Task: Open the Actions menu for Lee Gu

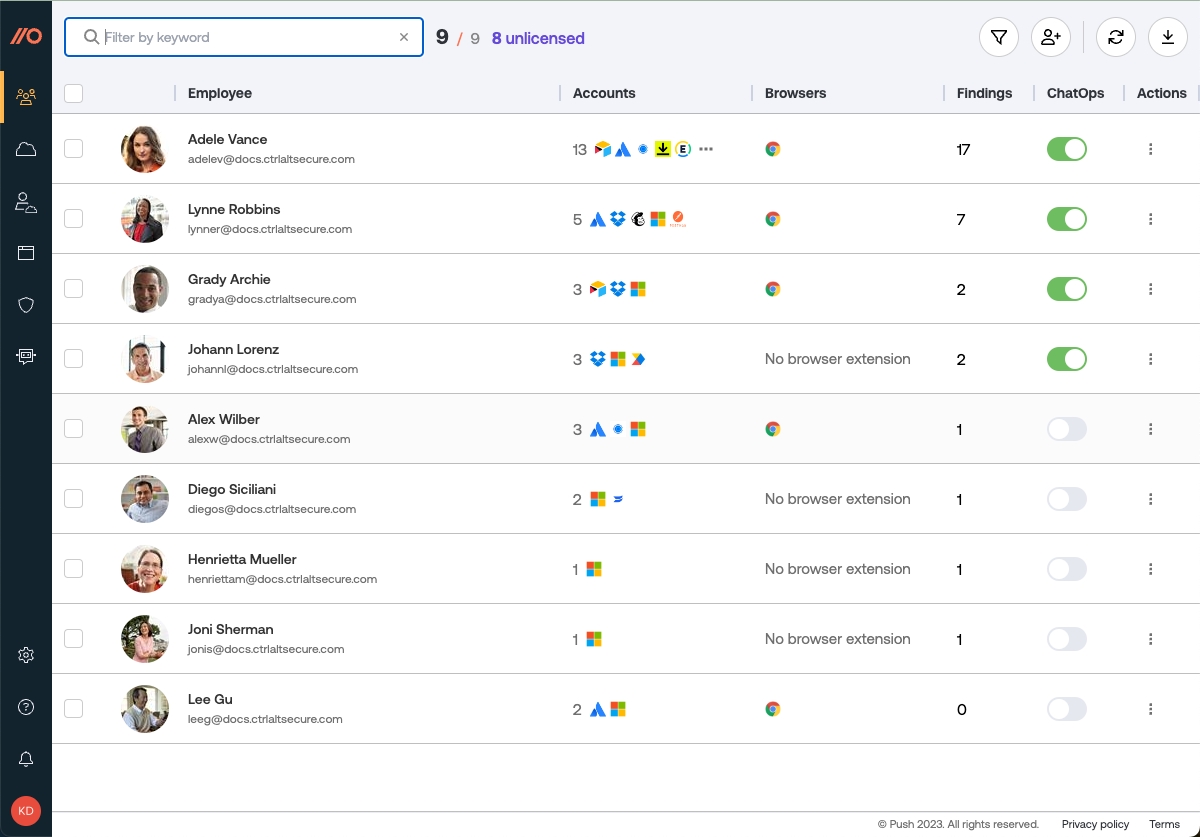Action: pos(1150,708)
